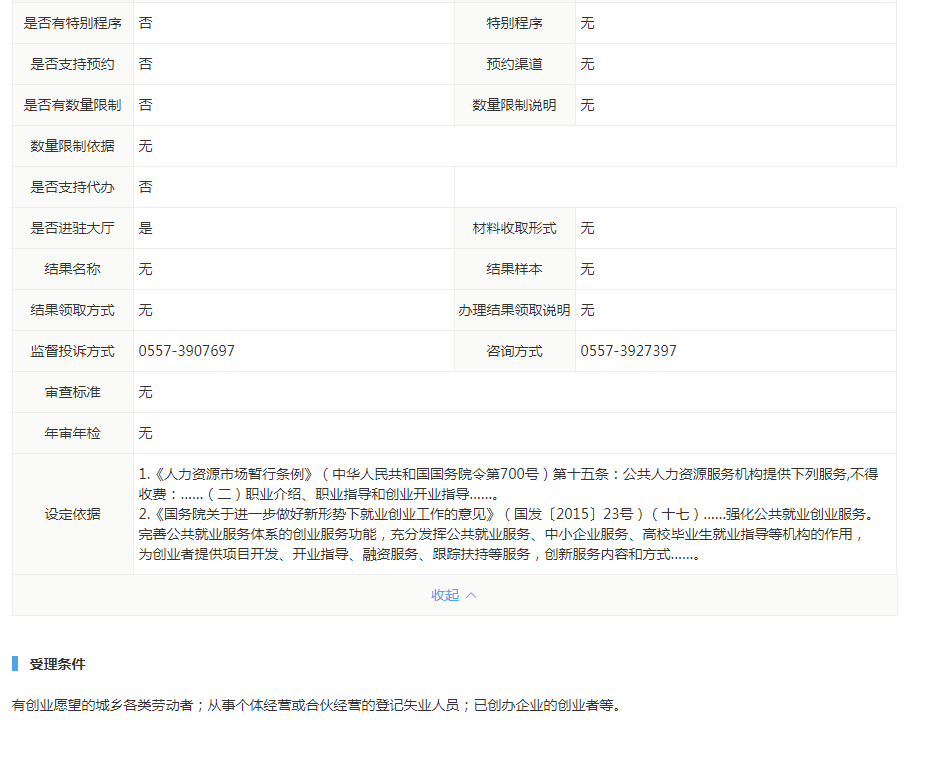Click the 预约渠道 label cell
The width and height of the screenshot is (925, 758).
(514, 64)
